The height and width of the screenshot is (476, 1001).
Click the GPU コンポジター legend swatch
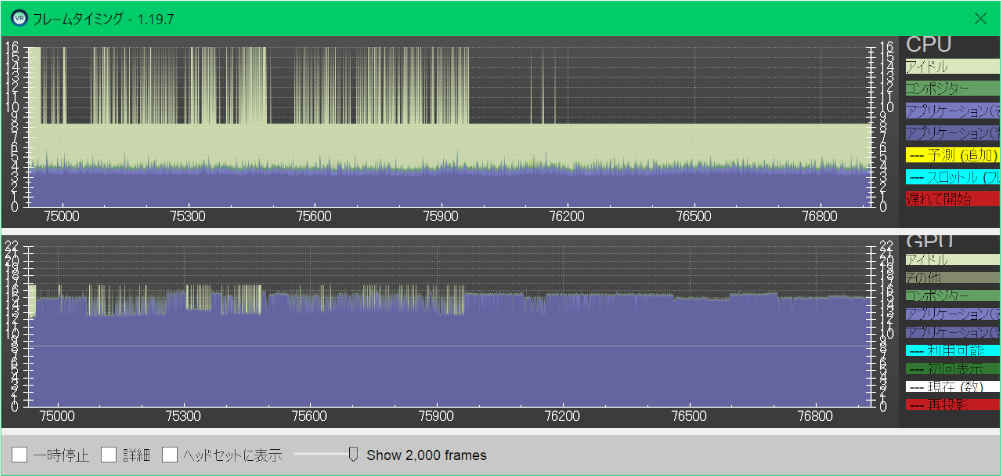pyautogui.click(x=951, y=296)
